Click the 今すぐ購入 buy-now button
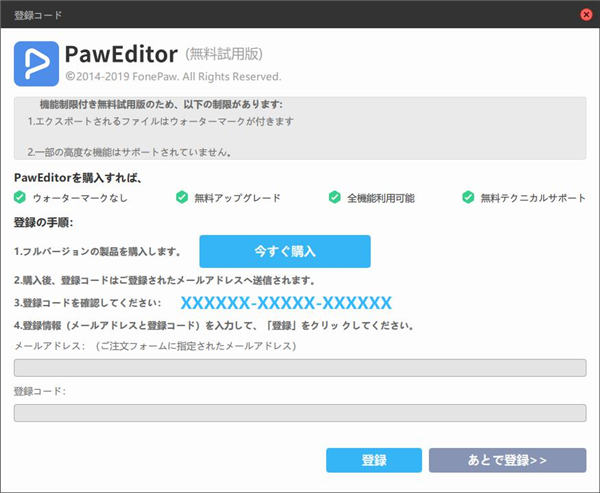The height and width of the screenshot is (493, 600). (x=285, y=251)
